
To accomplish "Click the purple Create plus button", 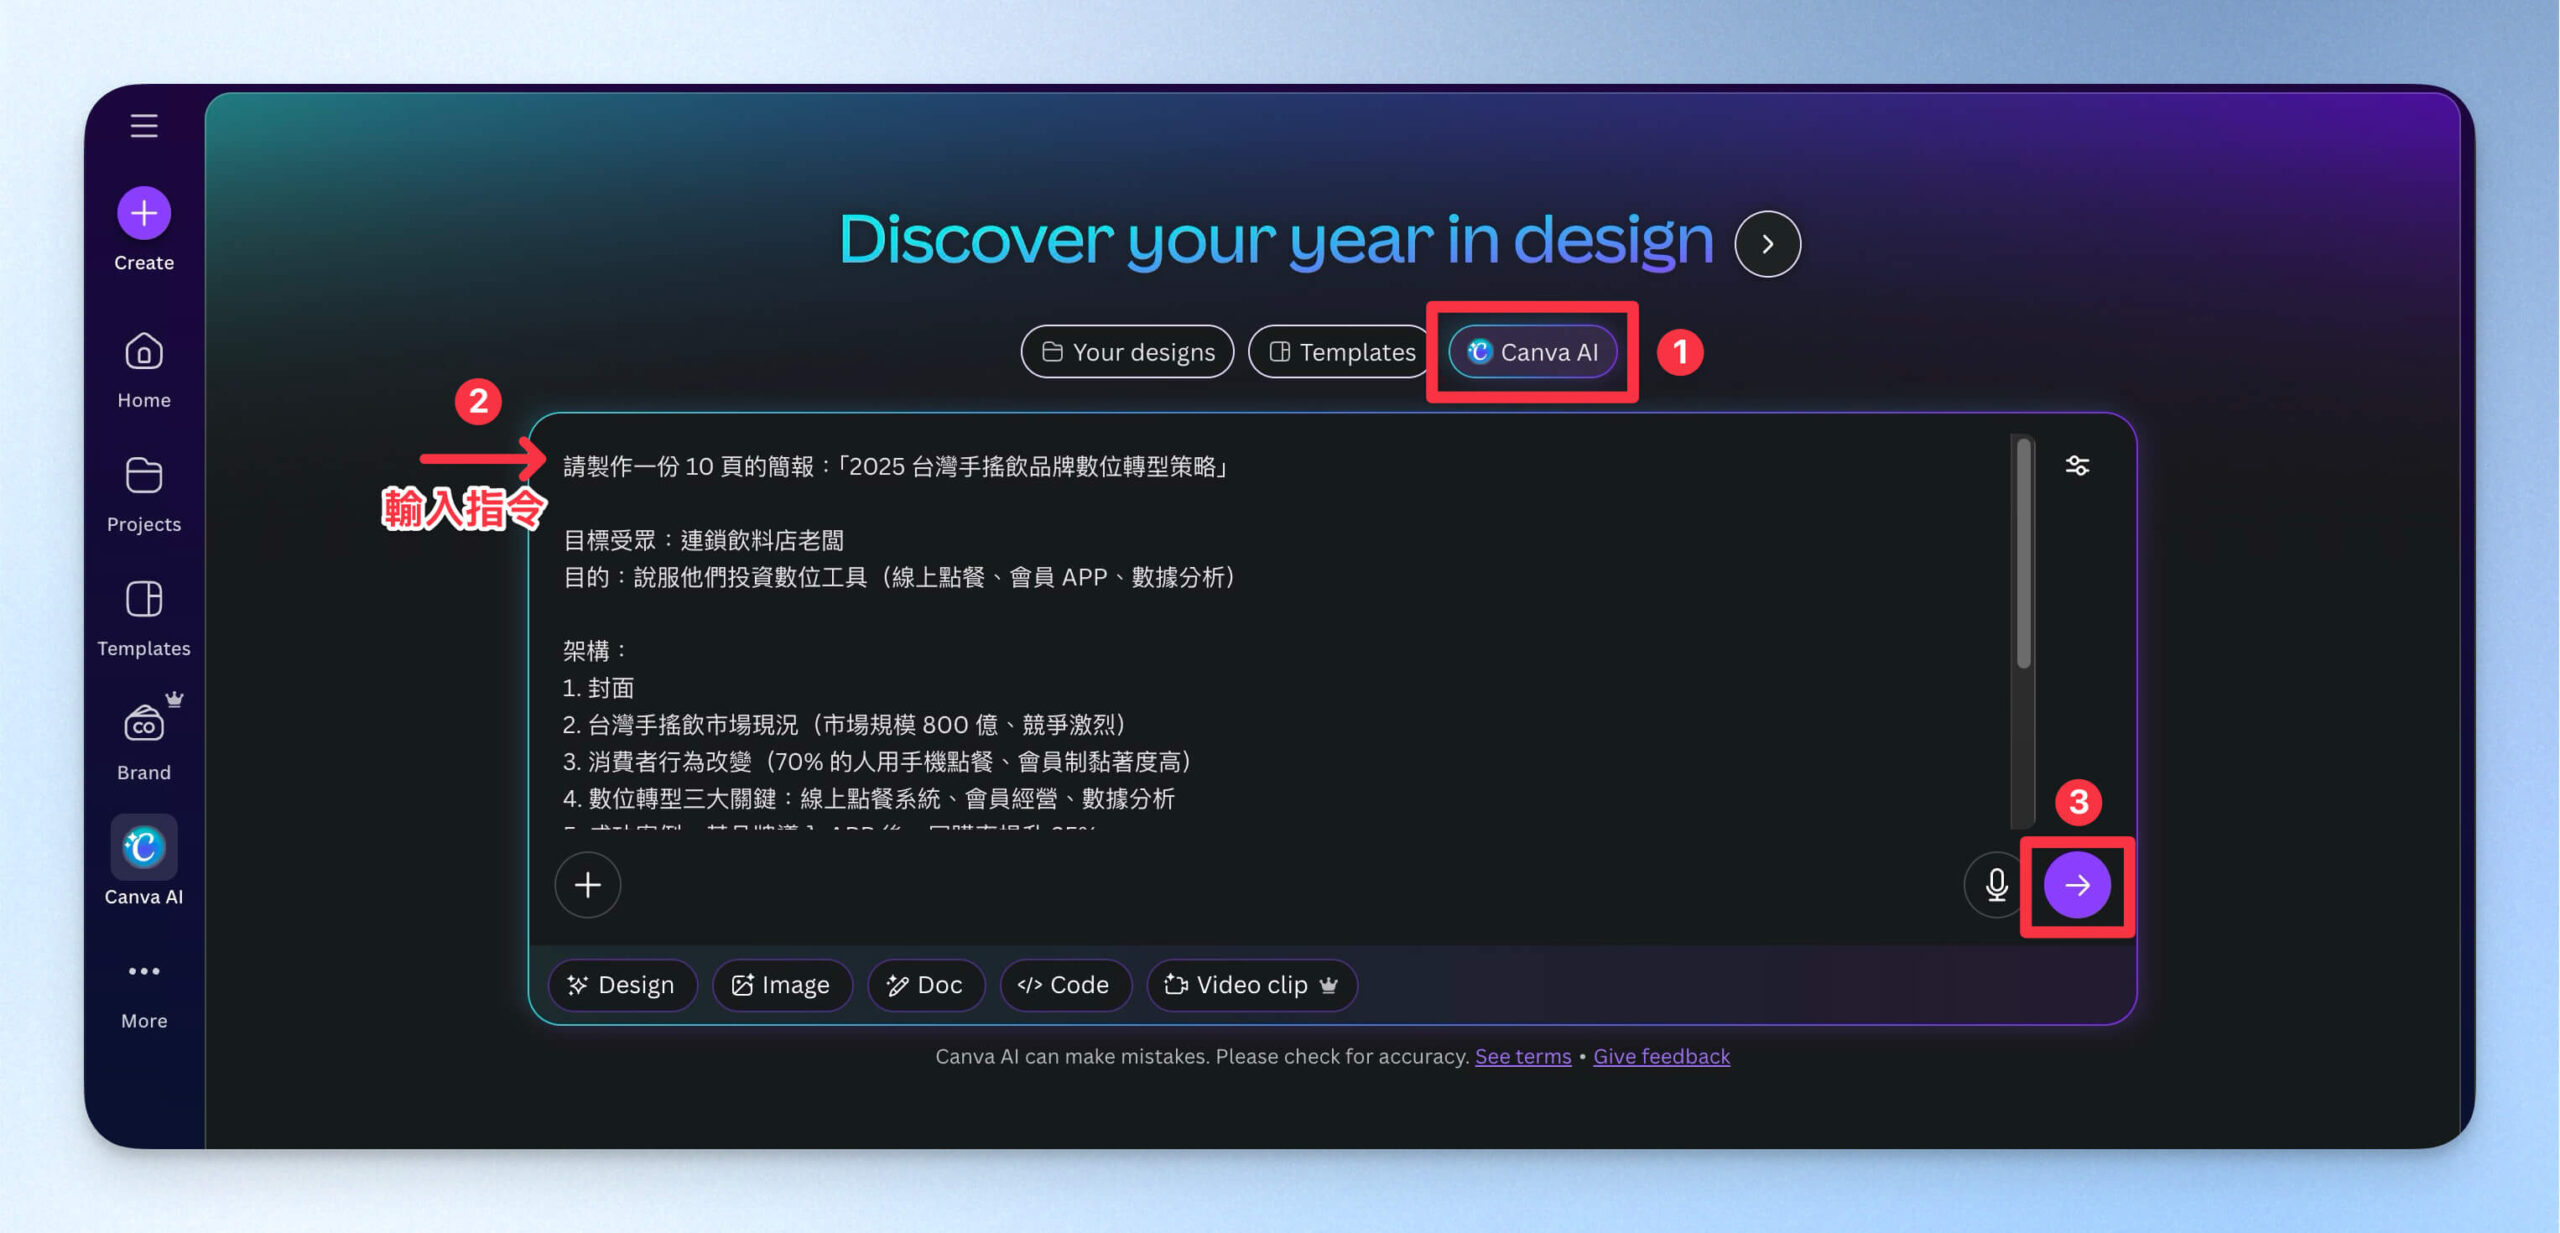I will tap(144, 213).
